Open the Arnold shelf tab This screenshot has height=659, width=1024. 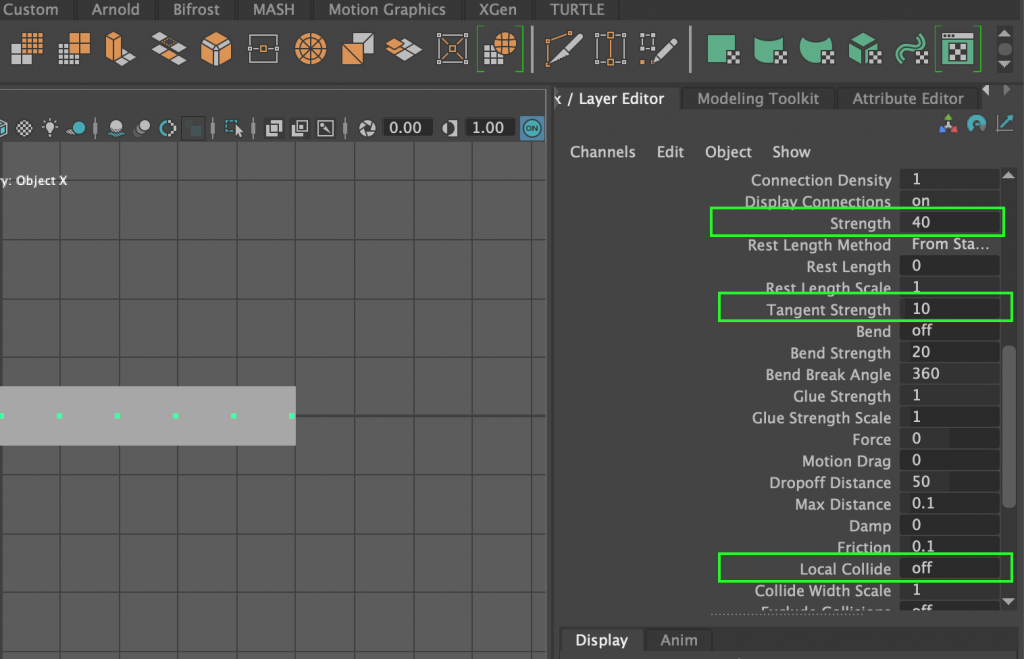click(x=115, y=9)
